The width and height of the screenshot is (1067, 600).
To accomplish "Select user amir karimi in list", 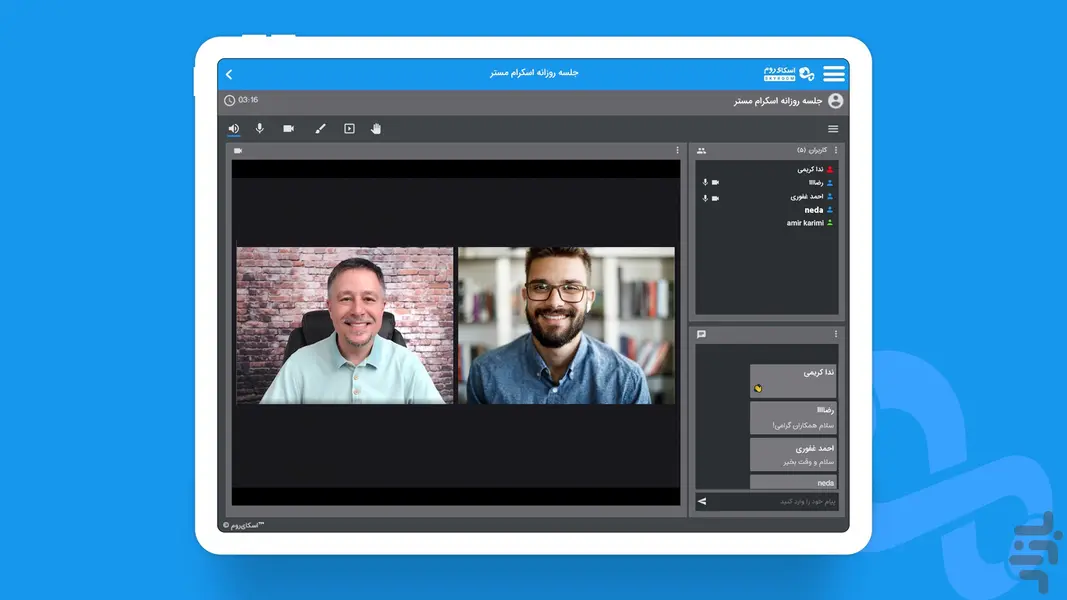I will pyautogui.click(x=805, y=223).
